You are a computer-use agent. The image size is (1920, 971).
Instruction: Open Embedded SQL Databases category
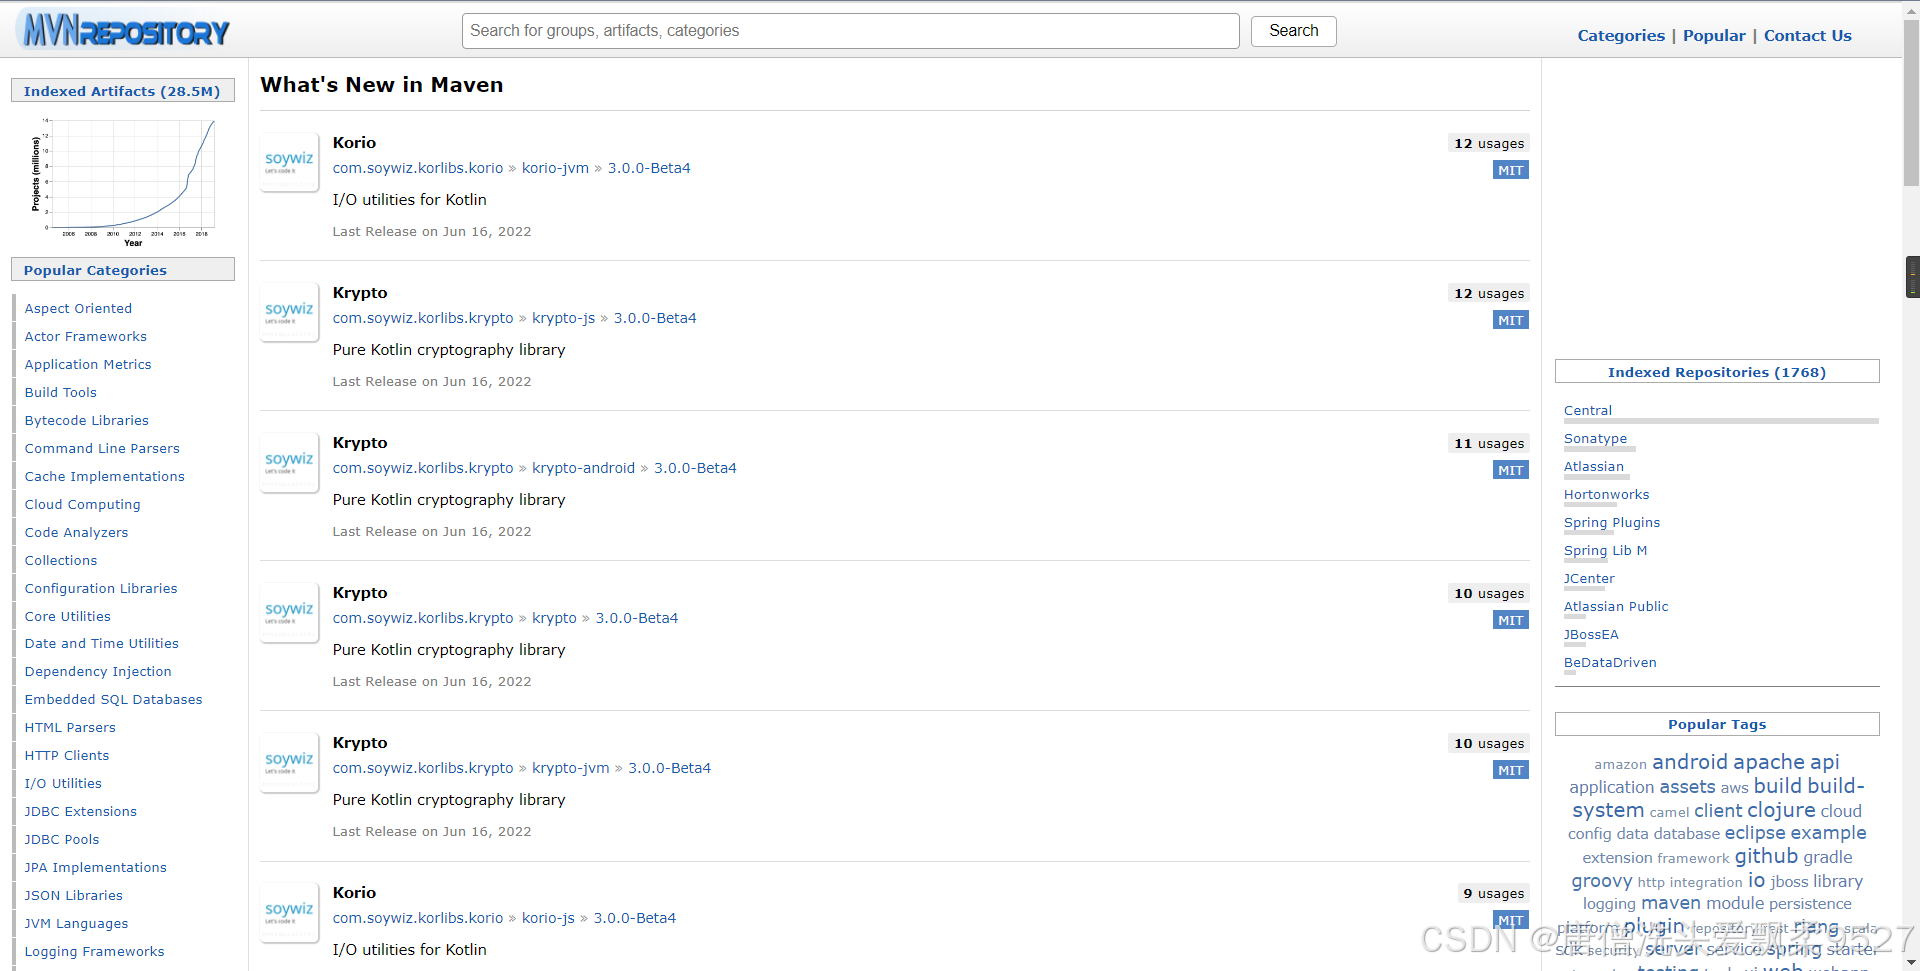[113, 700]
